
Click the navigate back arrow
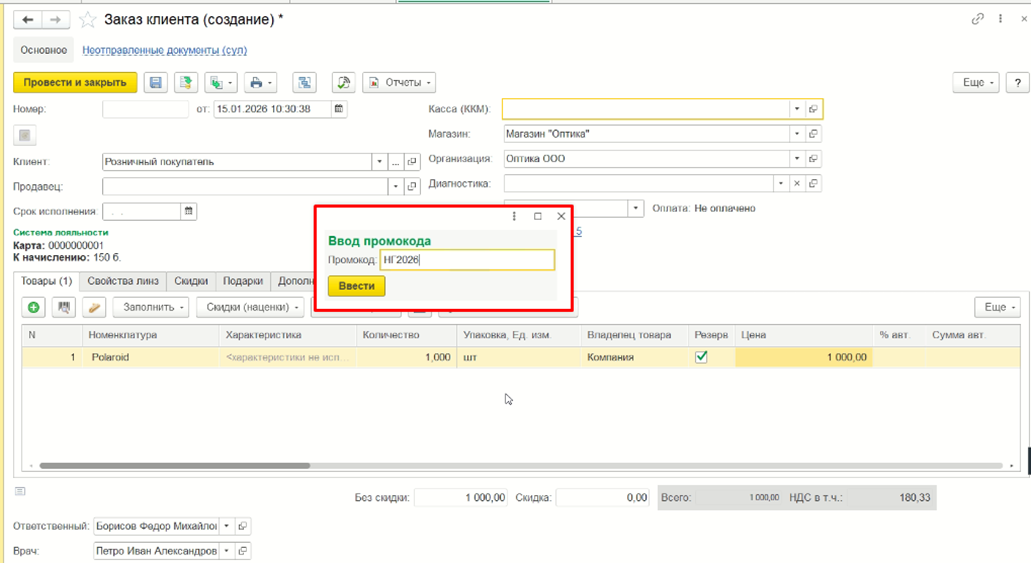[x=28, y=20]
